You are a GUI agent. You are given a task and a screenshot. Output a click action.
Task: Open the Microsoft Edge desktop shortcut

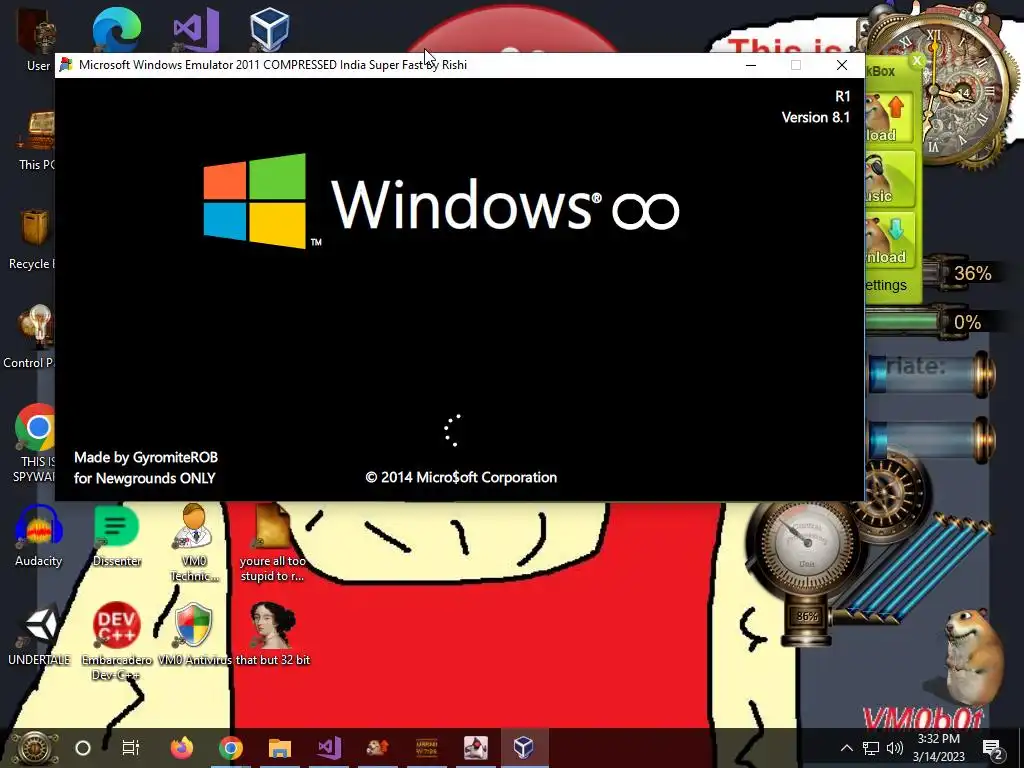point(117,28)
